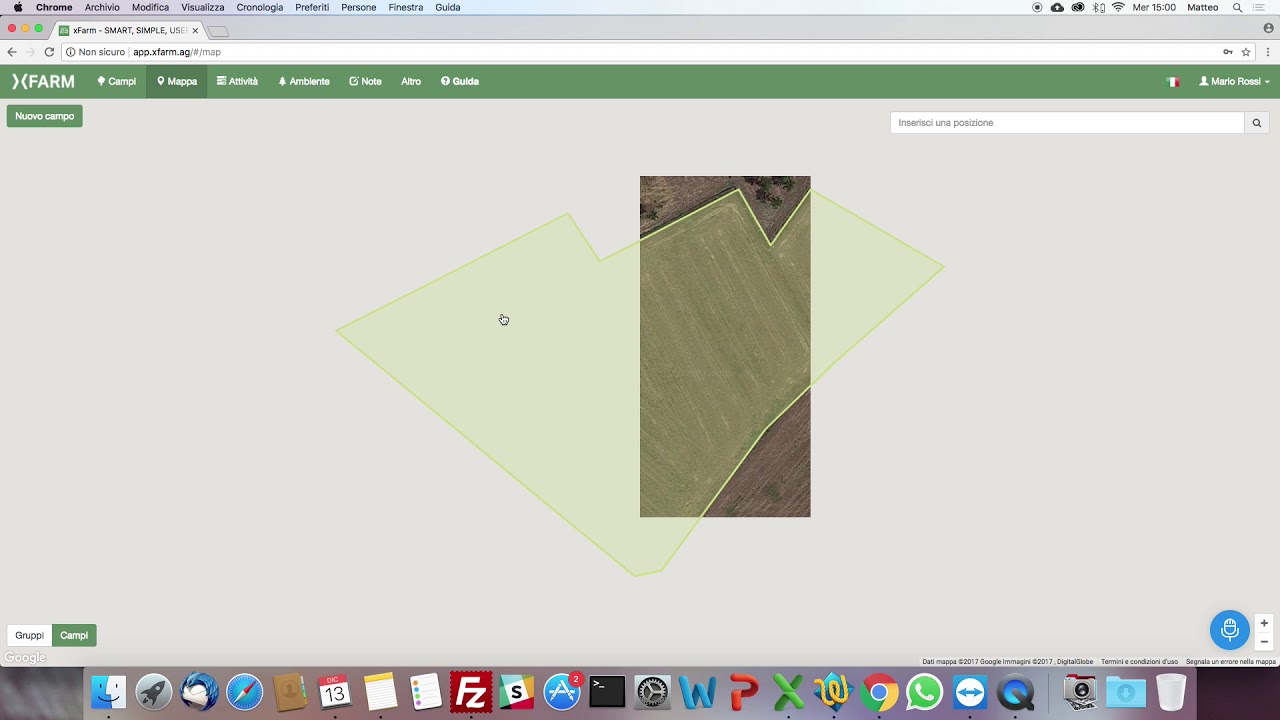Open Safari from the Dock
Image resolution: width=1280 pixels, height=720 pixels.
244,692
